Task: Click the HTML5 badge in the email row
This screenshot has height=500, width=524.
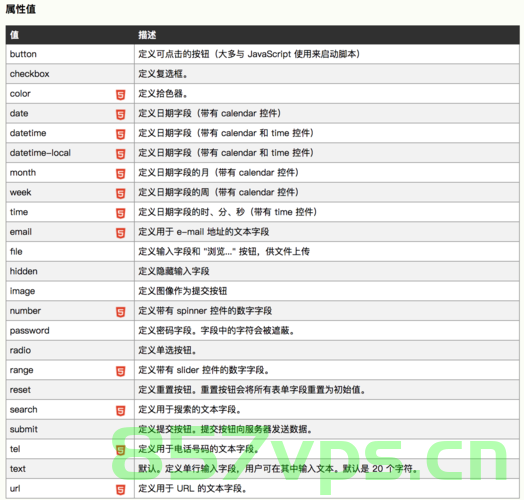Action: pos(121,233)
